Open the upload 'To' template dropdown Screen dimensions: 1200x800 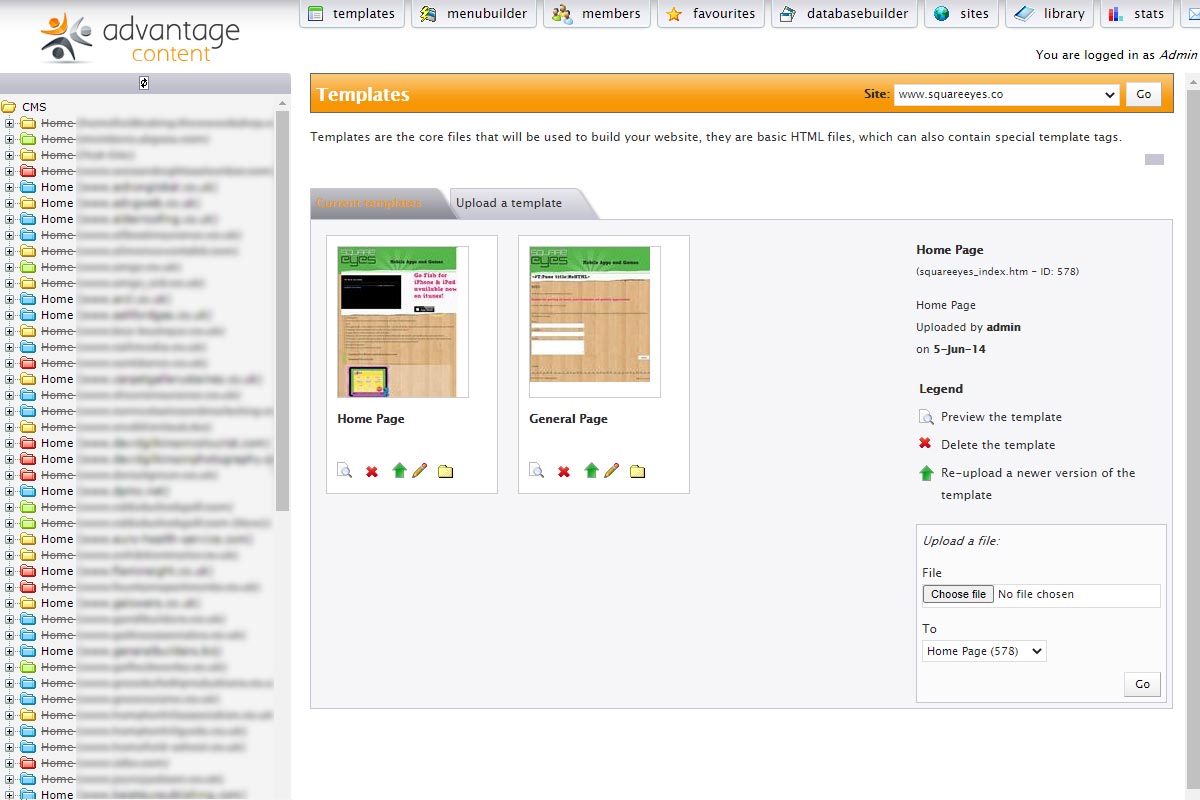pos(983,651)
